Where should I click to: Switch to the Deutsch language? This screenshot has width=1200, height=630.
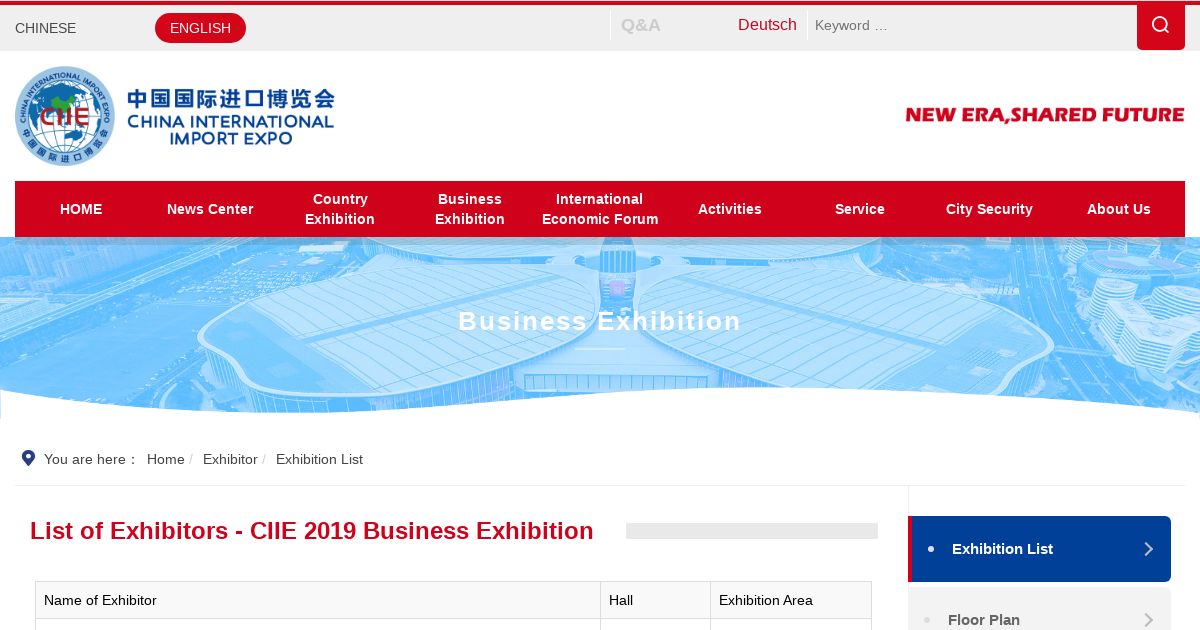[x=767, y=25]
